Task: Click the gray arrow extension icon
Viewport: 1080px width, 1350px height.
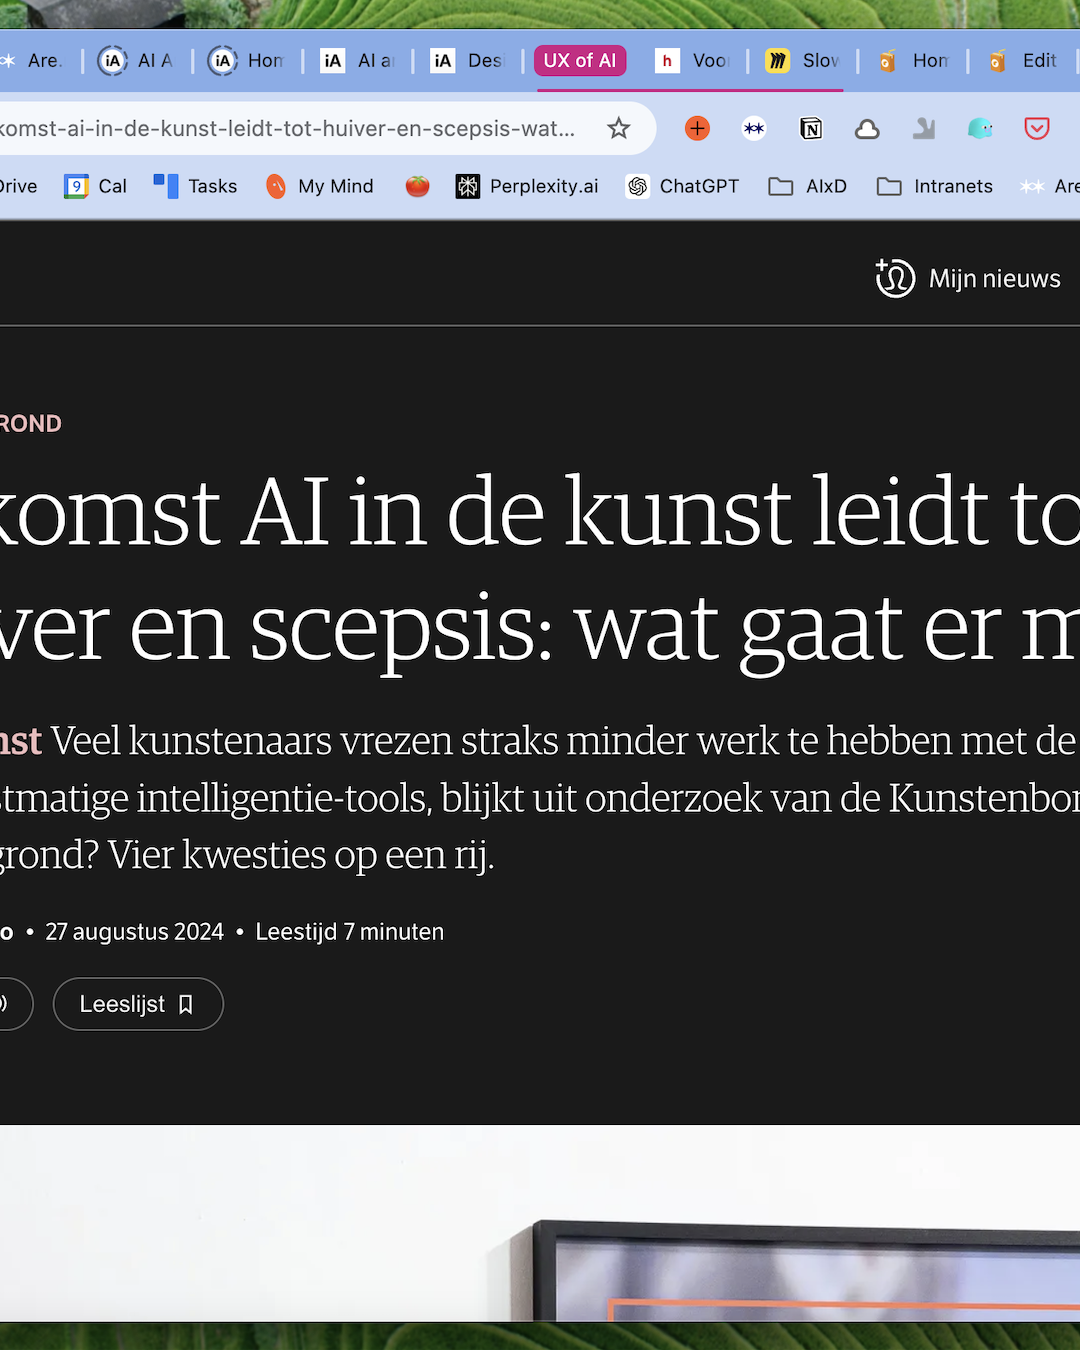Action: 924,128
